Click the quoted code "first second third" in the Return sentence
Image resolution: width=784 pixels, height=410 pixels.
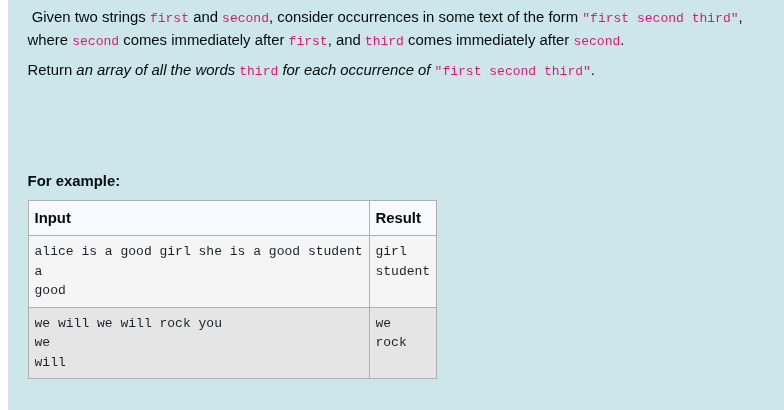[x=512, y=71]
